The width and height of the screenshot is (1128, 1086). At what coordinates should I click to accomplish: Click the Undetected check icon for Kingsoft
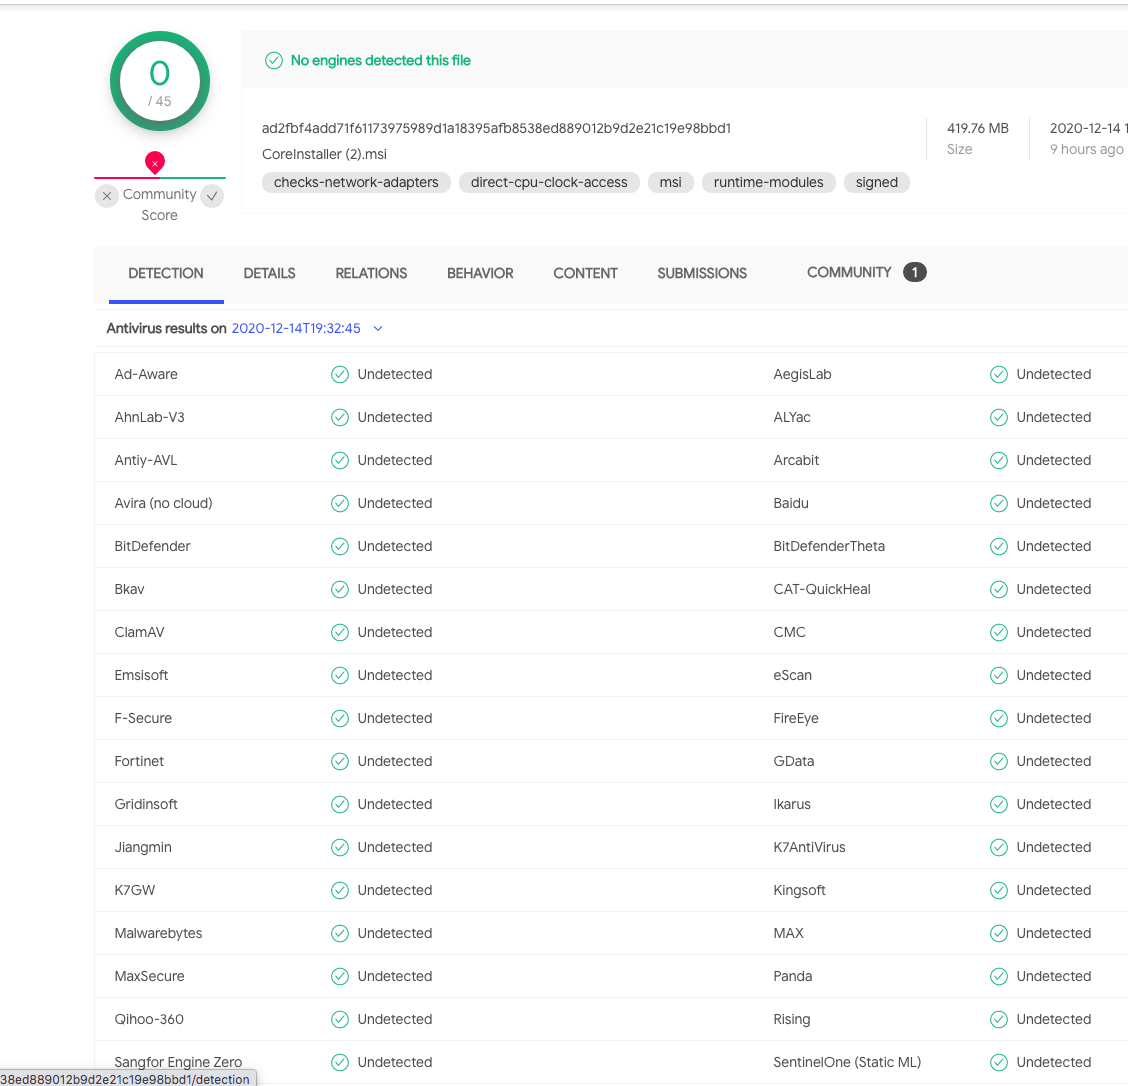coord(999,890)
